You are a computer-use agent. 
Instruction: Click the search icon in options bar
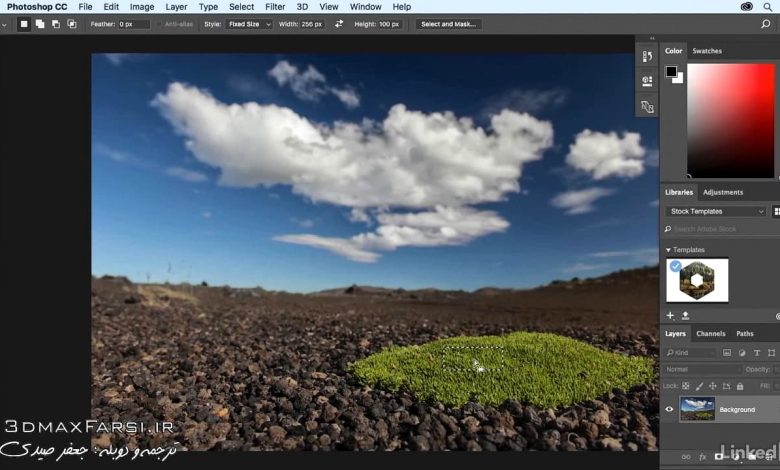[x=766, y=24]
